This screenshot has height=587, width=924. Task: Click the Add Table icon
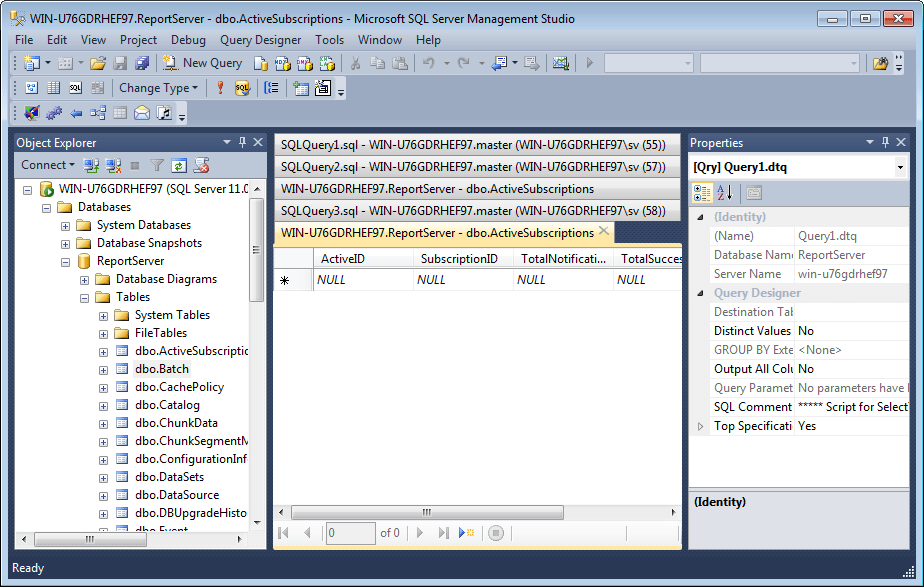click(300, 89)
